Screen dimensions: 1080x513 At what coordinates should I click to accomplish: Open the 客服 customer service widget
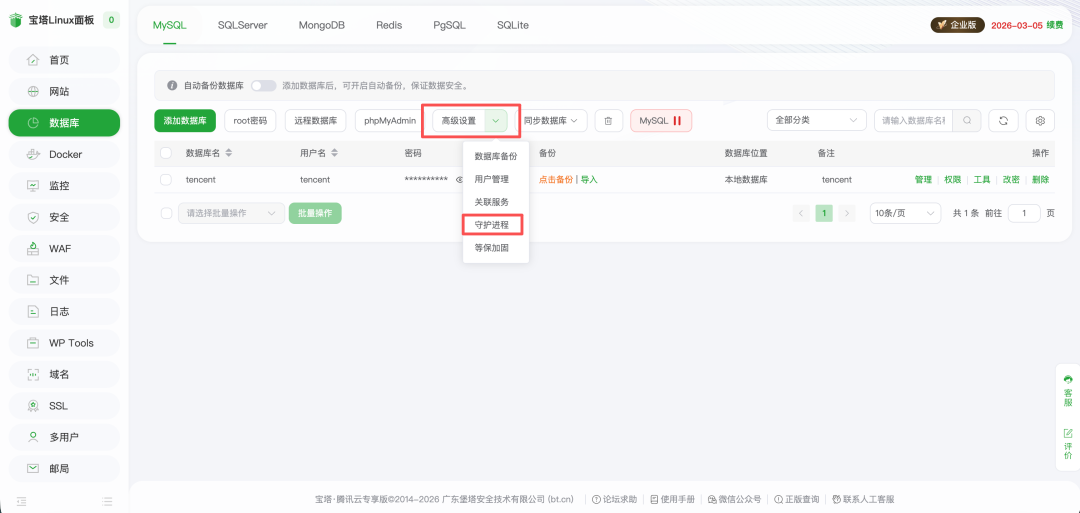pyautogui.click(x=1068, y=391)
